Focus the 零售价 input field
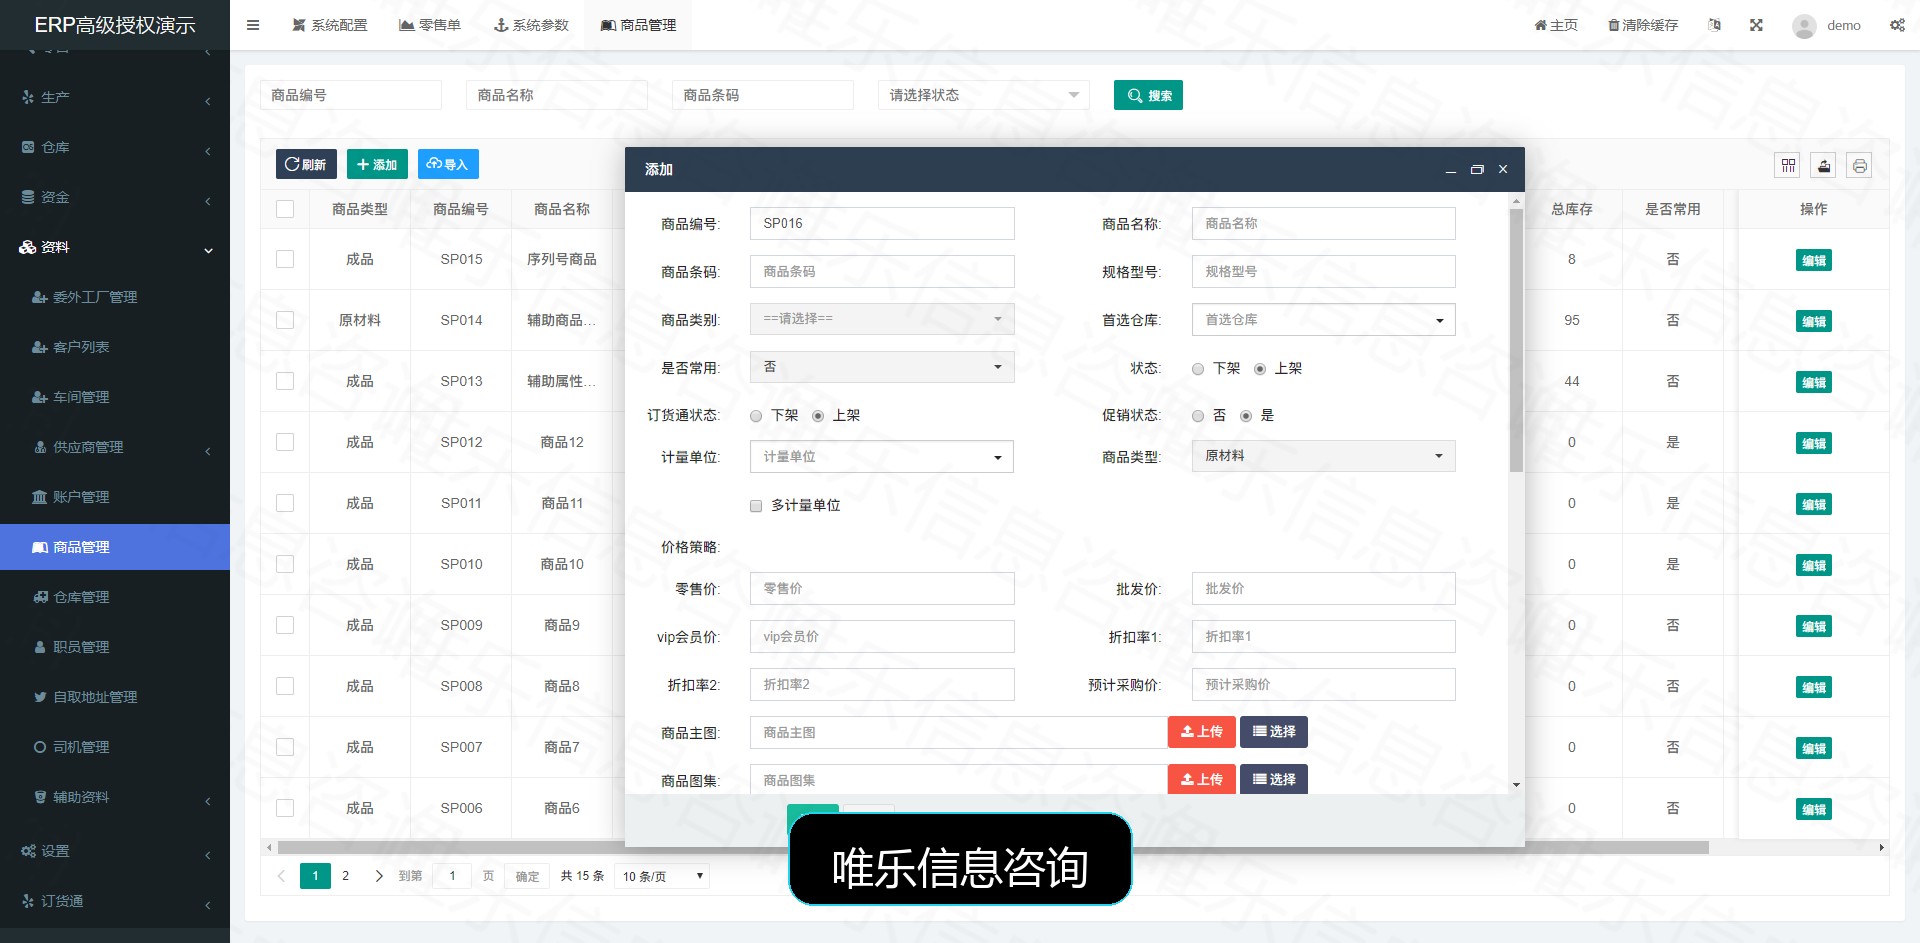 click(882, 589)
